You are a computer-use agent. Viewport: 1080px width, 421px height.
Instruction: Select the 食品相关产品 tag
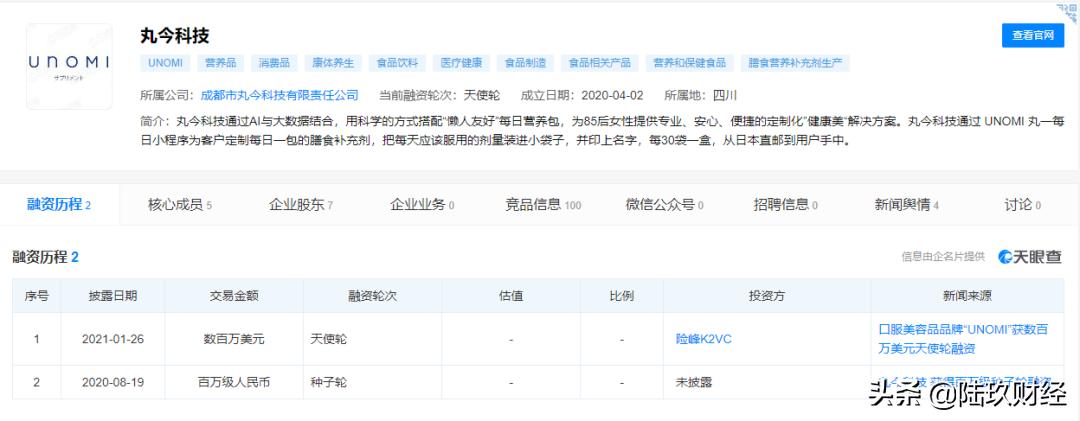599,63
